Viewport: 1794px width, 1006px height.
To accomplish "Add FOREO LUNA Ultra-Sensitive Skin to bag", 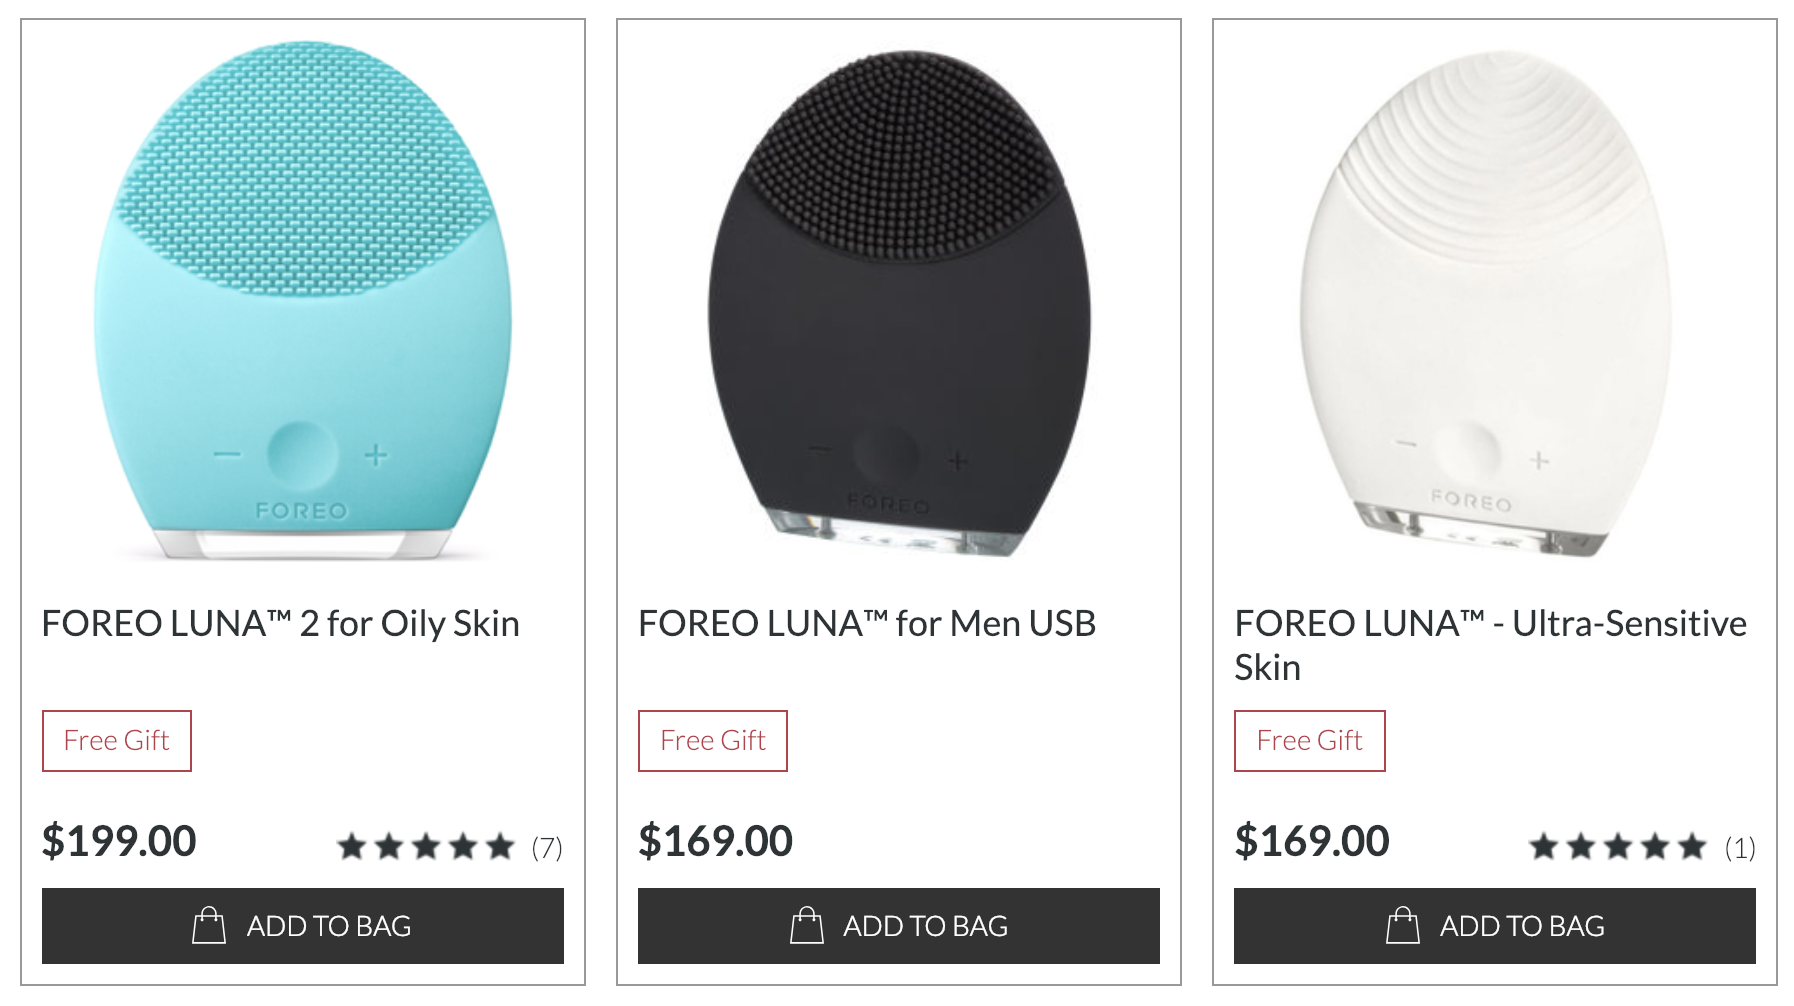I will pyautogui.click(x=1495, y=926).
